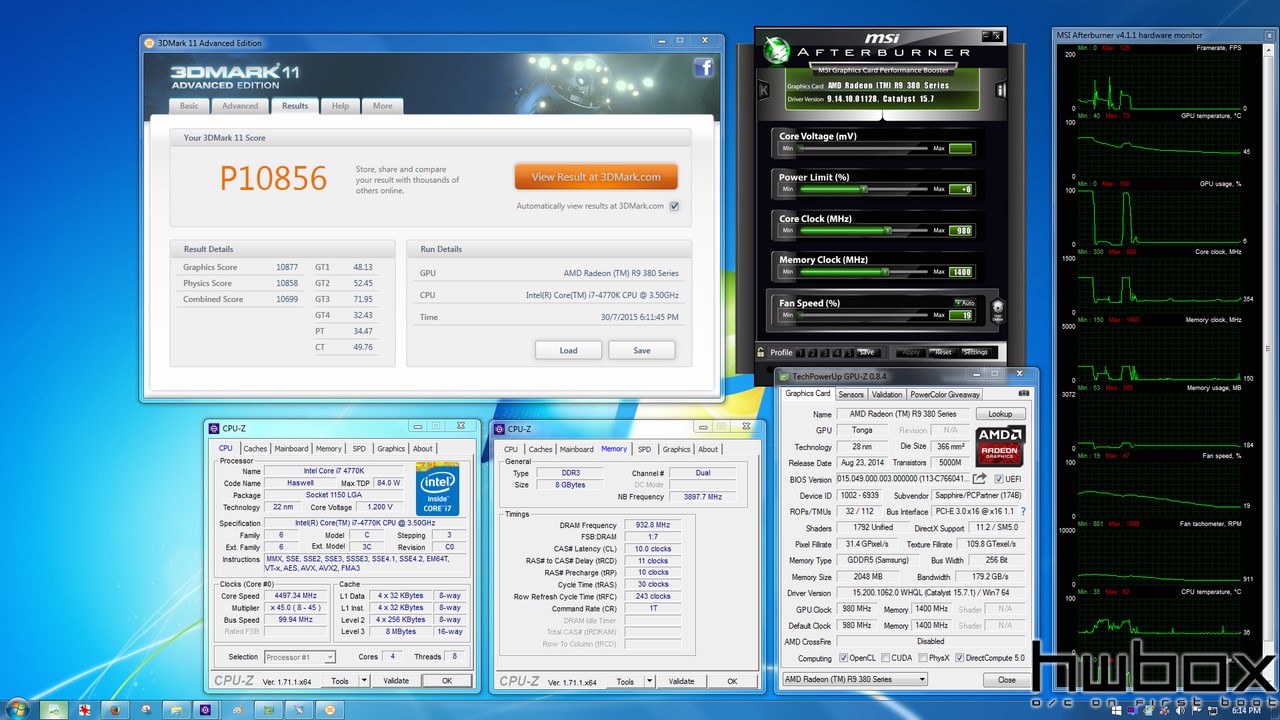Click the Close button in GPU-Z
The width and height of the screenshot is (1280, 720).
1006,679
